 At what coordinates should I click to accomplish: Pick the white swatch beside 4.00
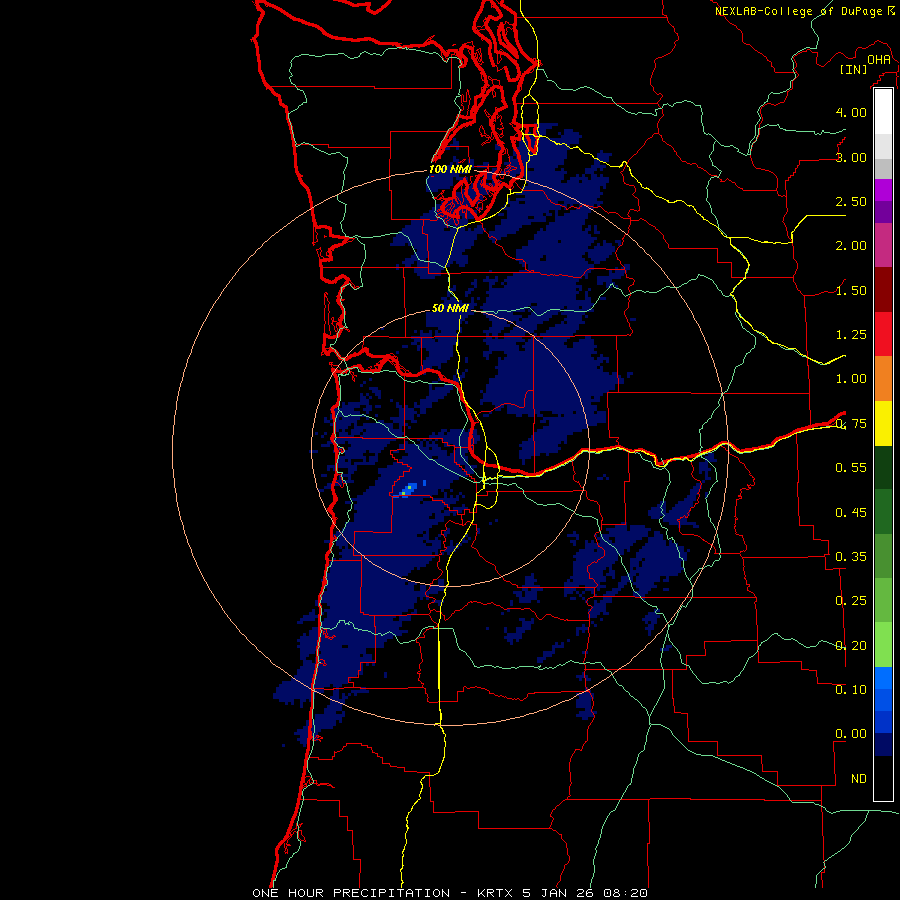coord(883,111)
